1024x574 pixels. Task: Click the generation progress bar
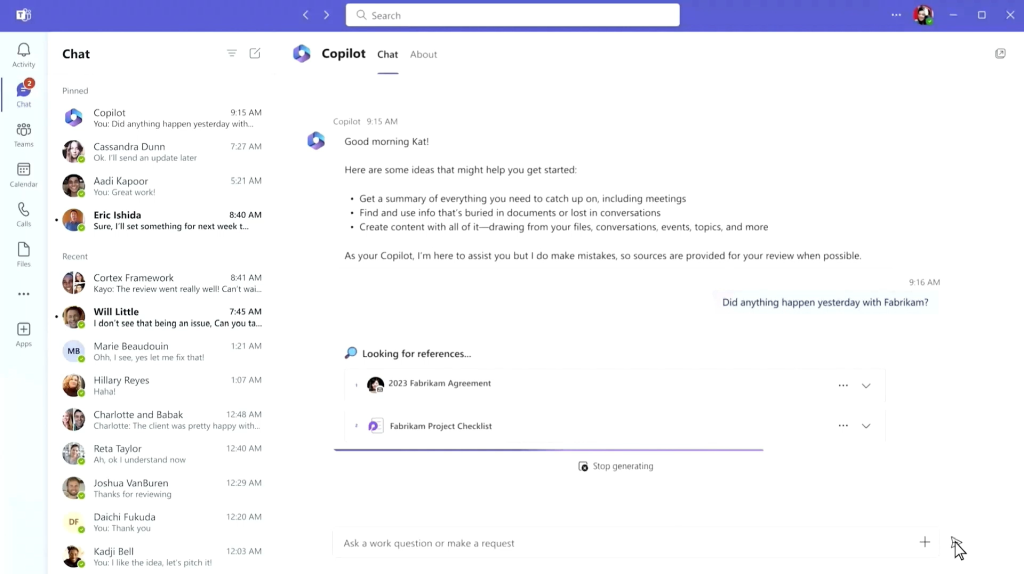point(549,450)
